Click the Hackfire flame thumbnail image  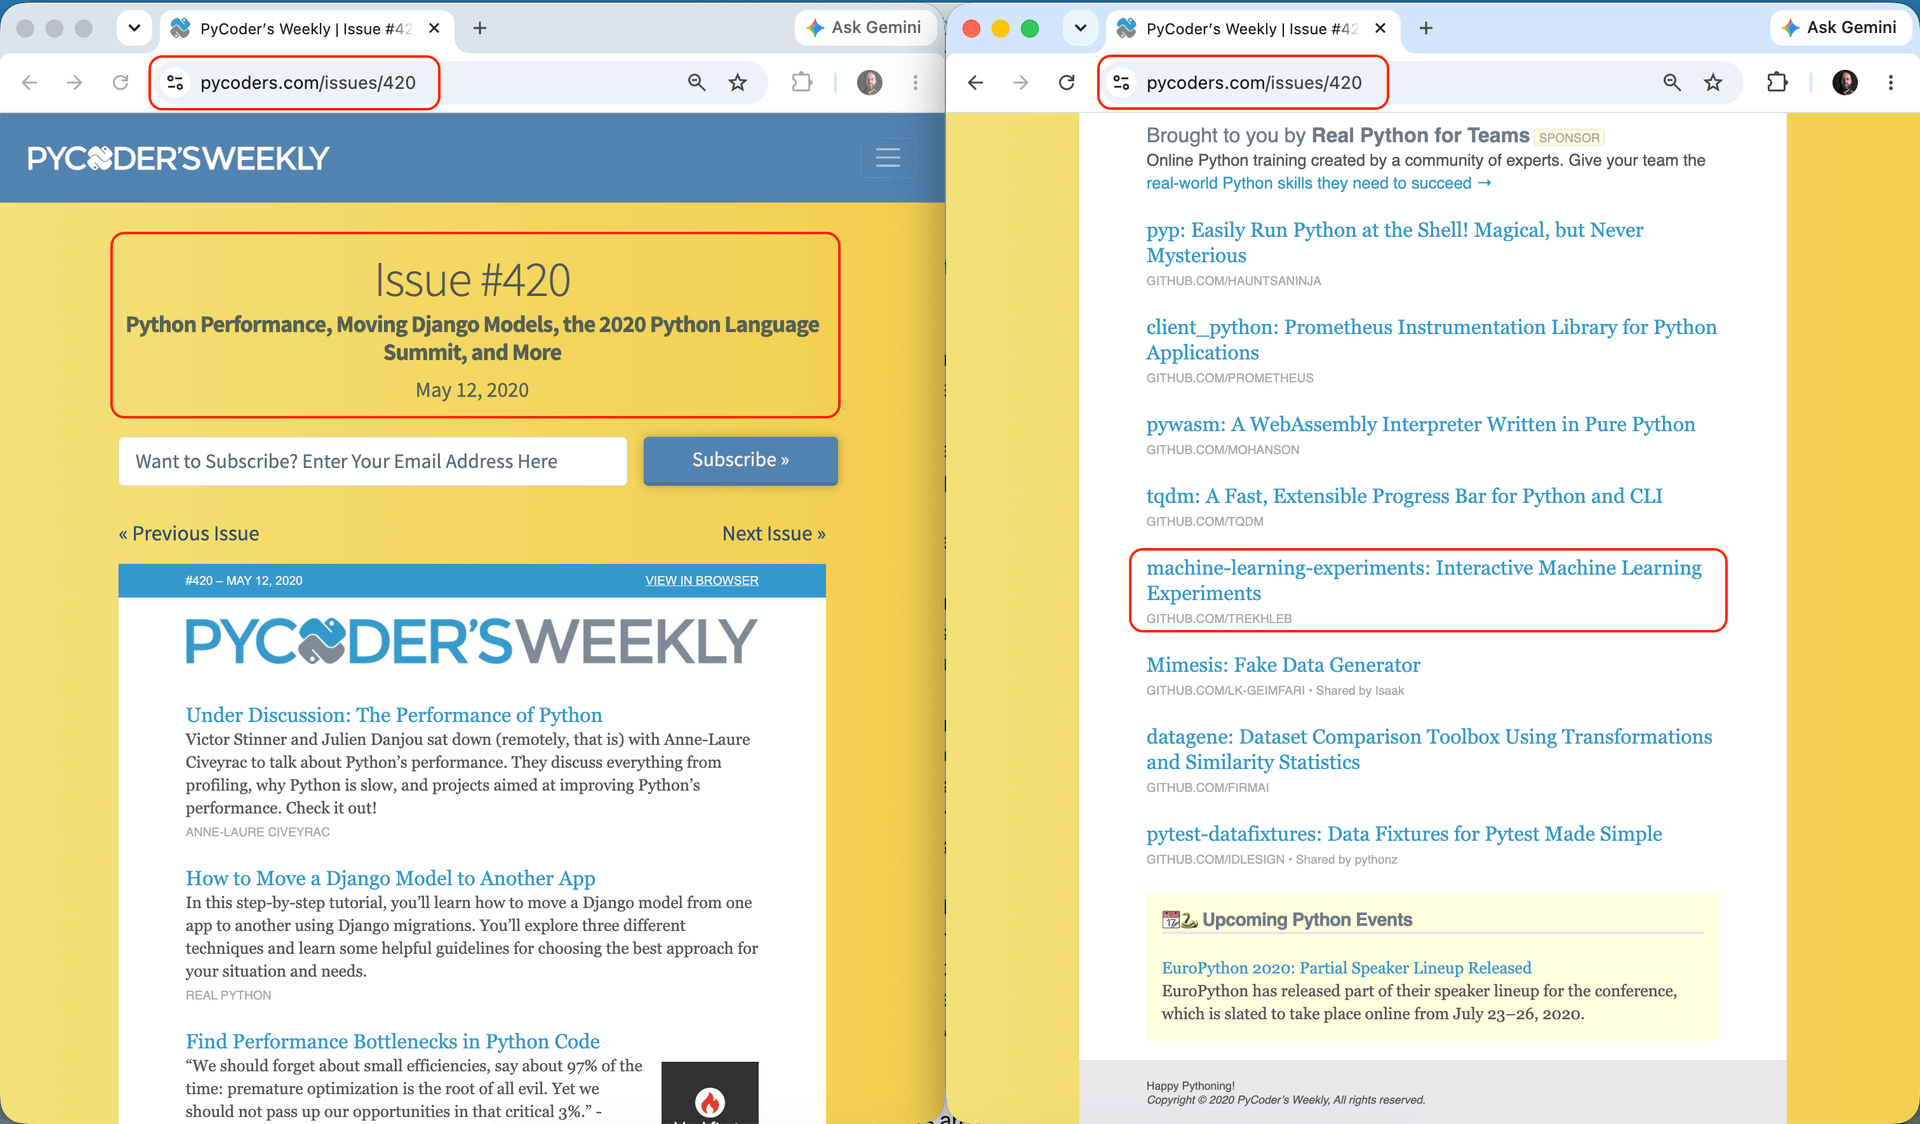tap(710, 1093)
